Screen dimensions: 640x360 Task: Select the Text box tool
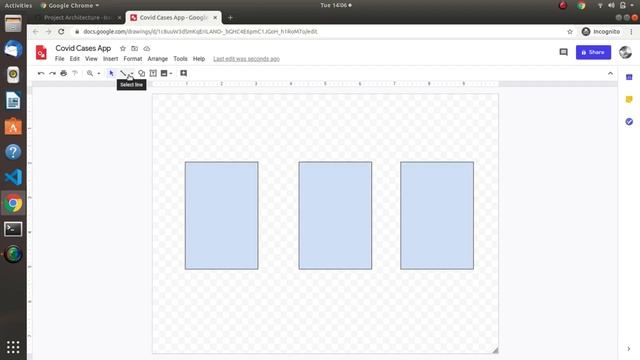(153, 73)
